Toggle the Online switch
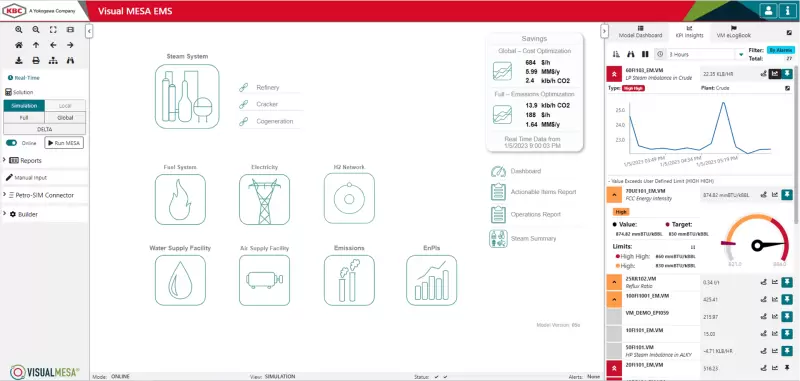Viewport: 800px width, 381px height. tap(11, 143)
